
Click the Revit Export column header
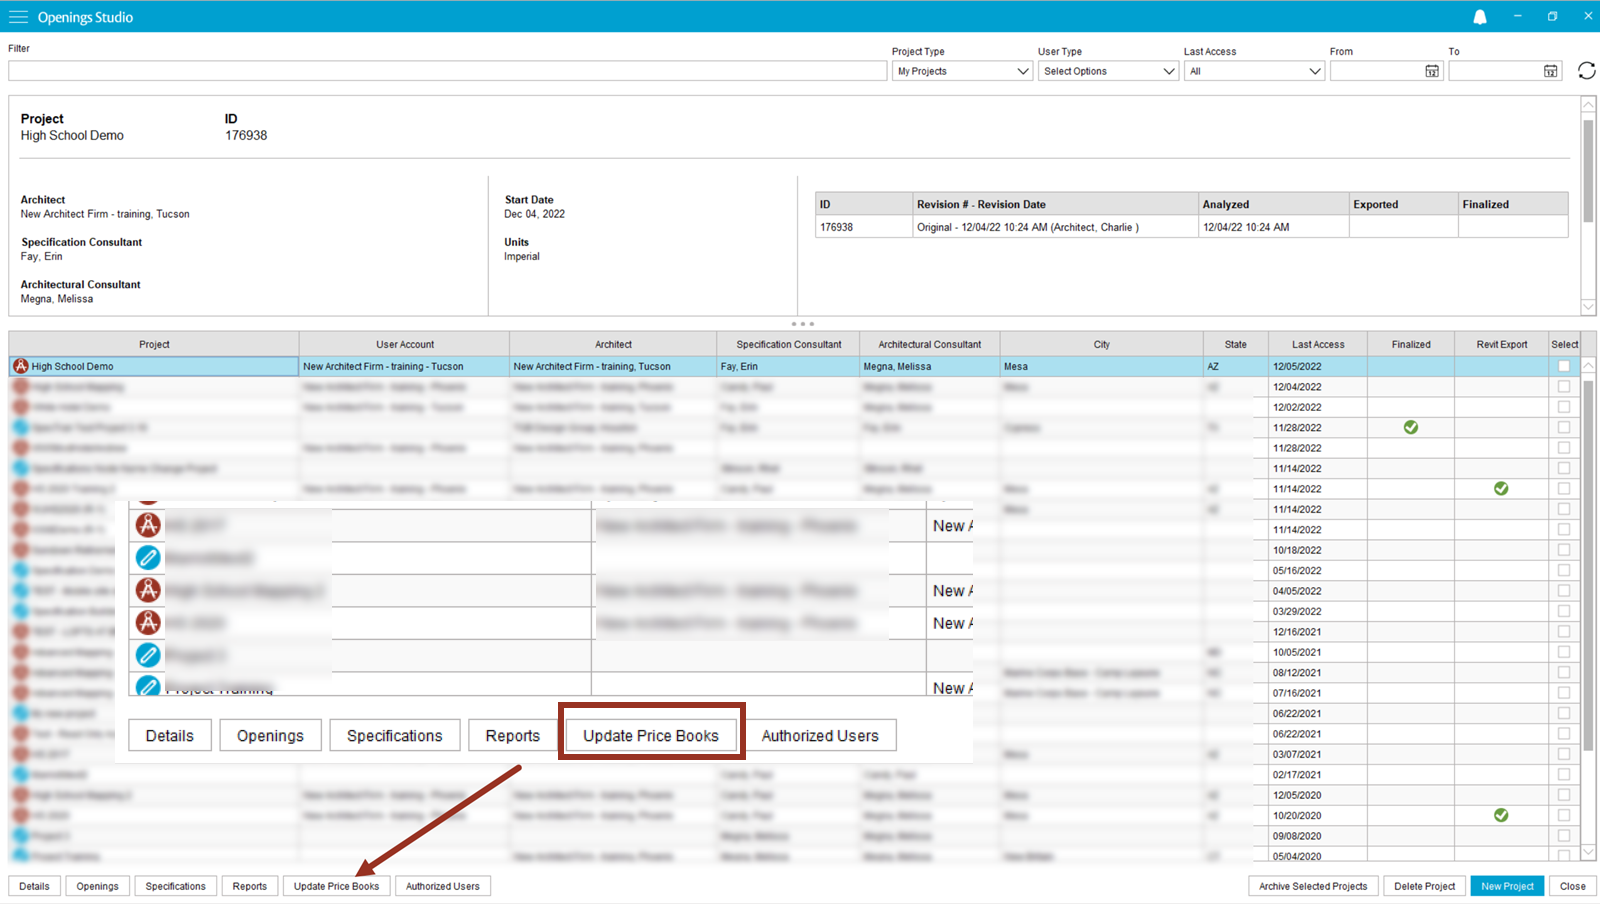pyautogui.click(x=1501, y=344)
